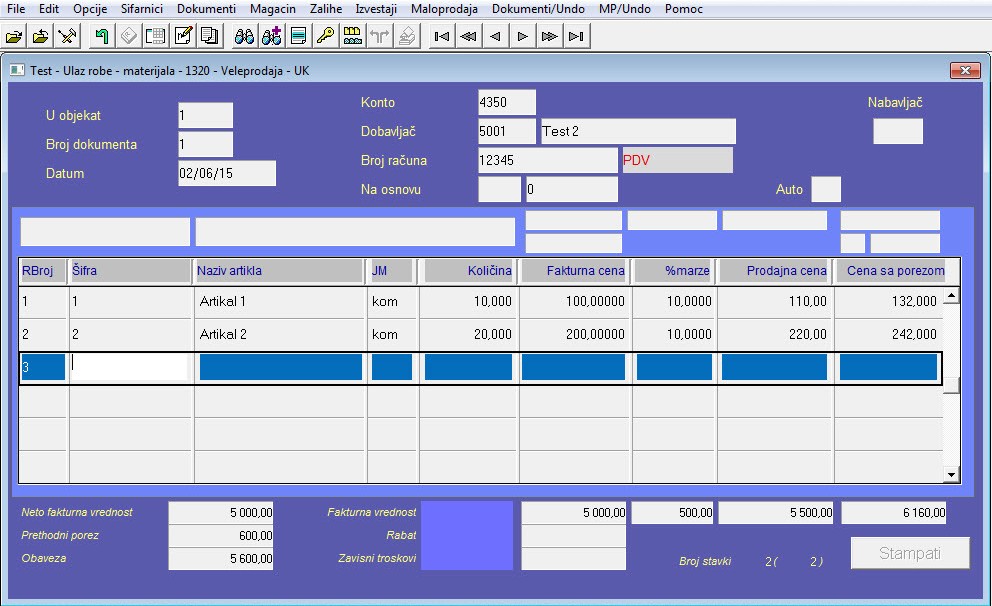Open the Dokumenti menu
Image resolution: width=992 pixels, height=606 pixels.
tap(206, 9)
